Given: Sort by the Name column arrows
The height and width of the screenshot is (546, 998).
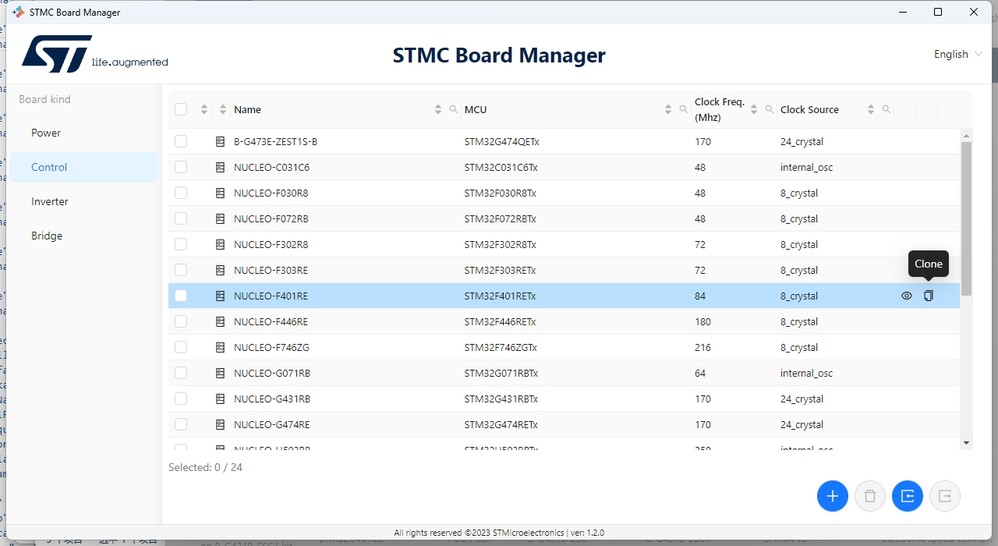Looking at the screenshot, I should tap(438, 109).
